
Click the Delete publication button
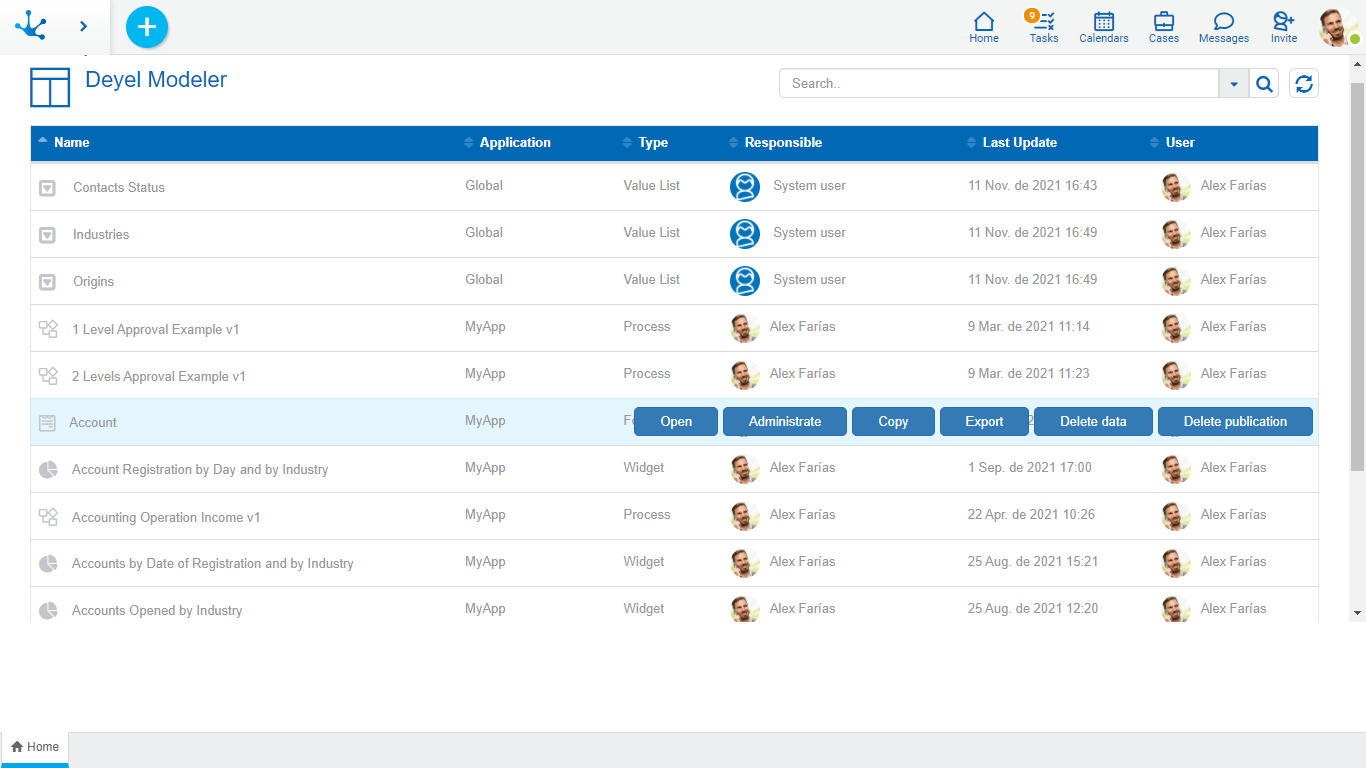pos(1235,422)
